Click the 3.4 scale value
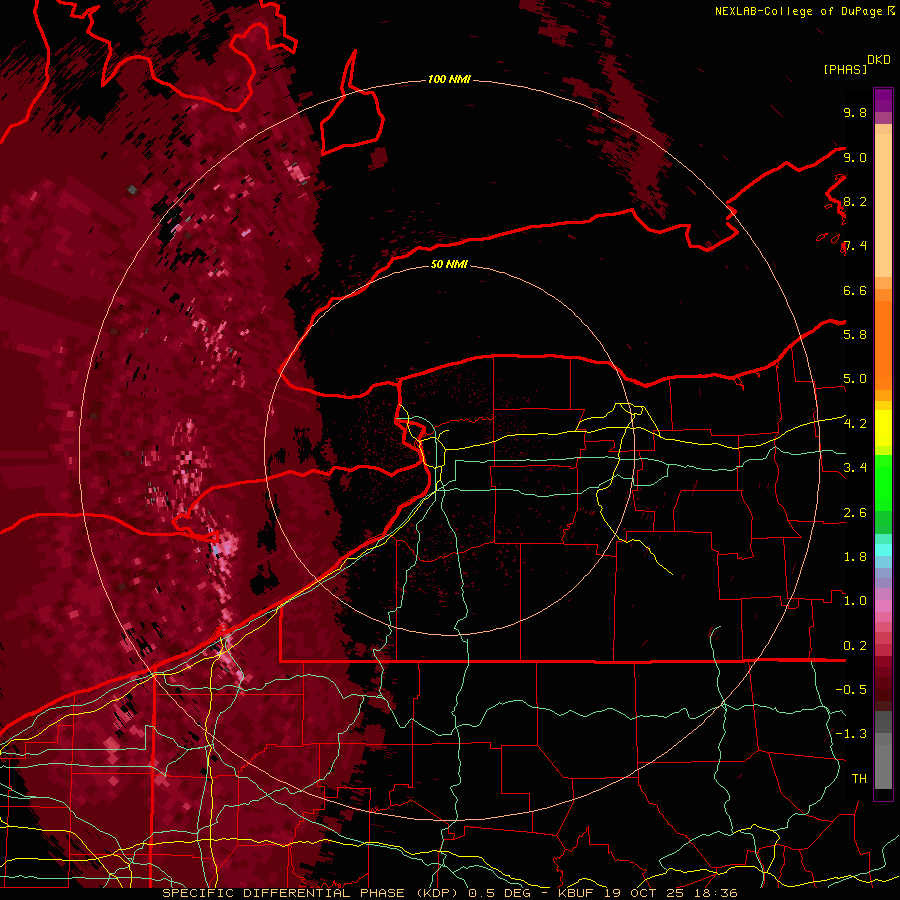900x900 pixels. pos(855,468)
